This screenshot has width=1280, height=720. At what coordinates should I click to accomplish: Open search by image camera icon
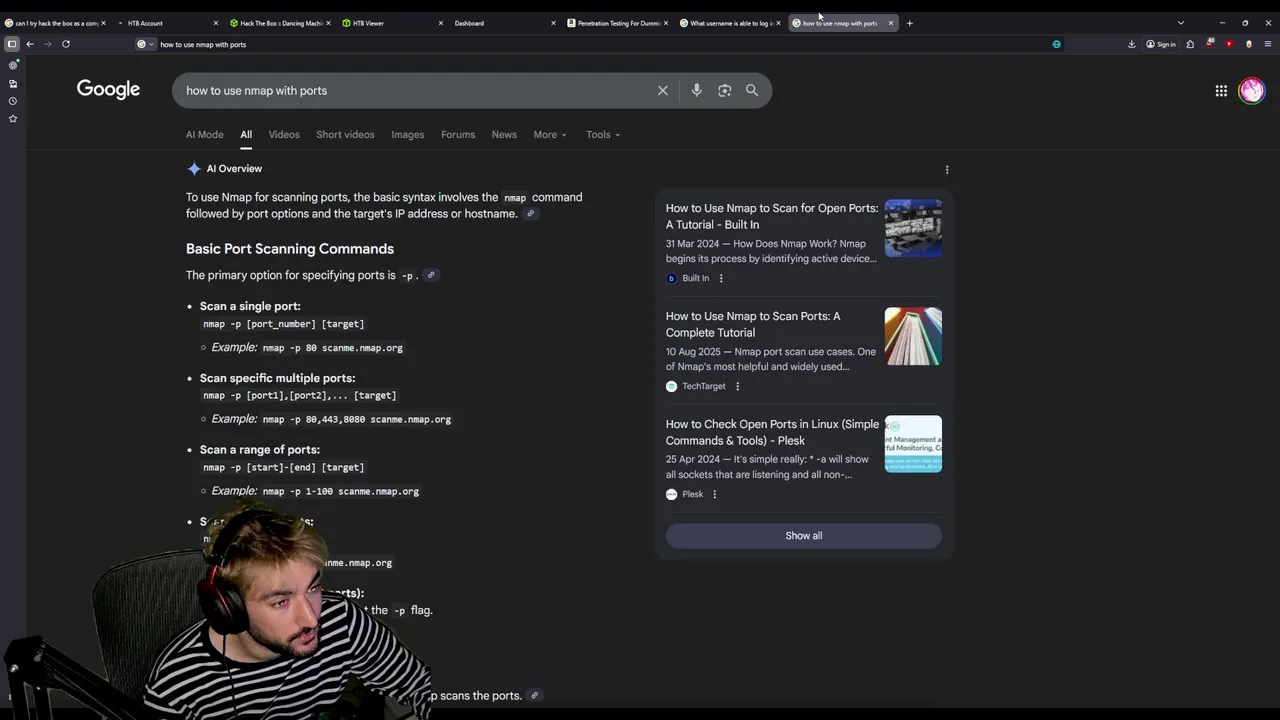point(724,90)
